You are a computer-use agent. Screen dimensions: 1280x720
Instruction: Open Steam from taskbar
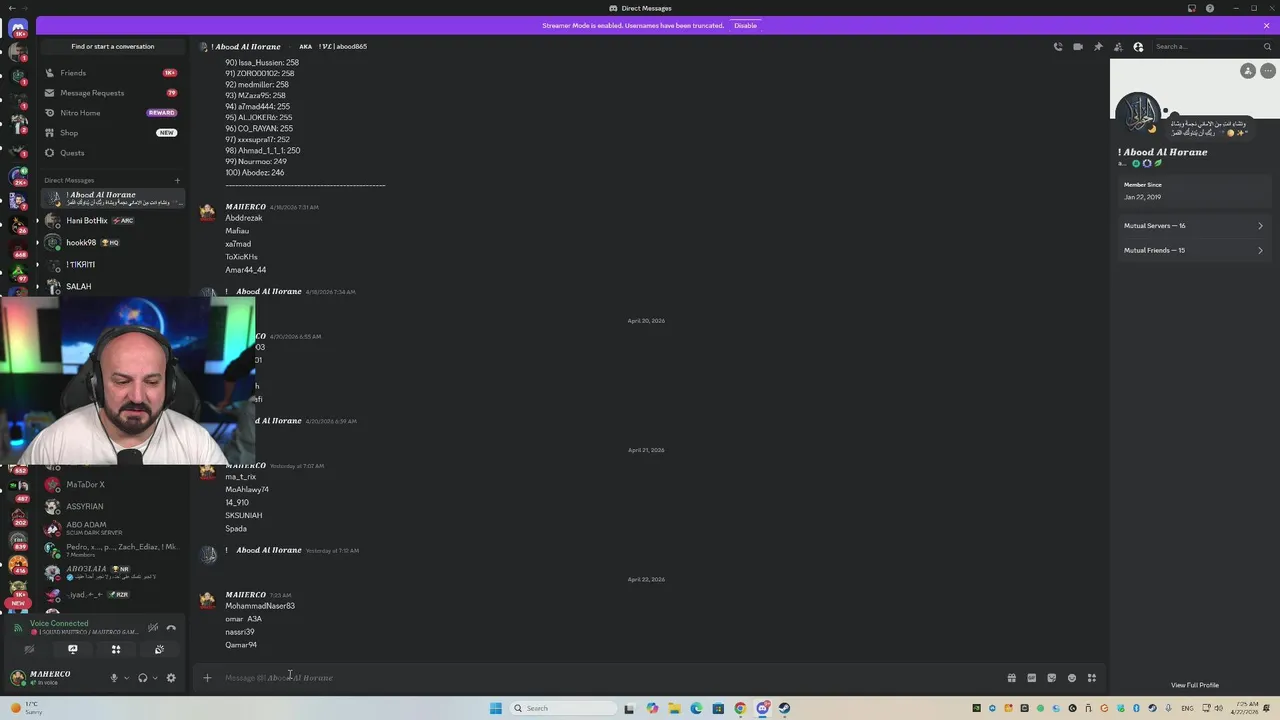pos(784,708)
